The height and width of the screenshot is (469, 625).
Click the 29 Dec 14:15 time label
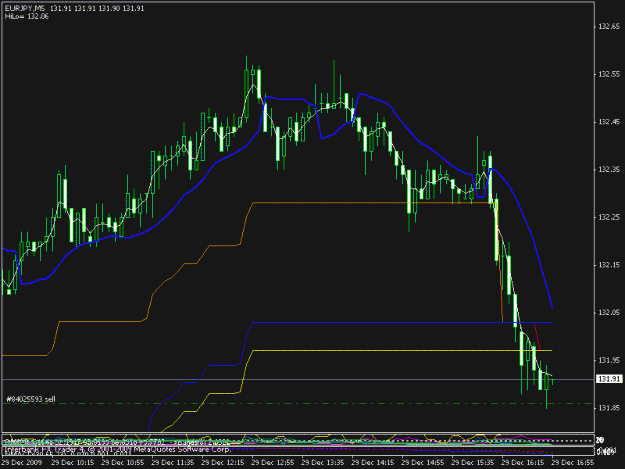(x=373, y=463)
